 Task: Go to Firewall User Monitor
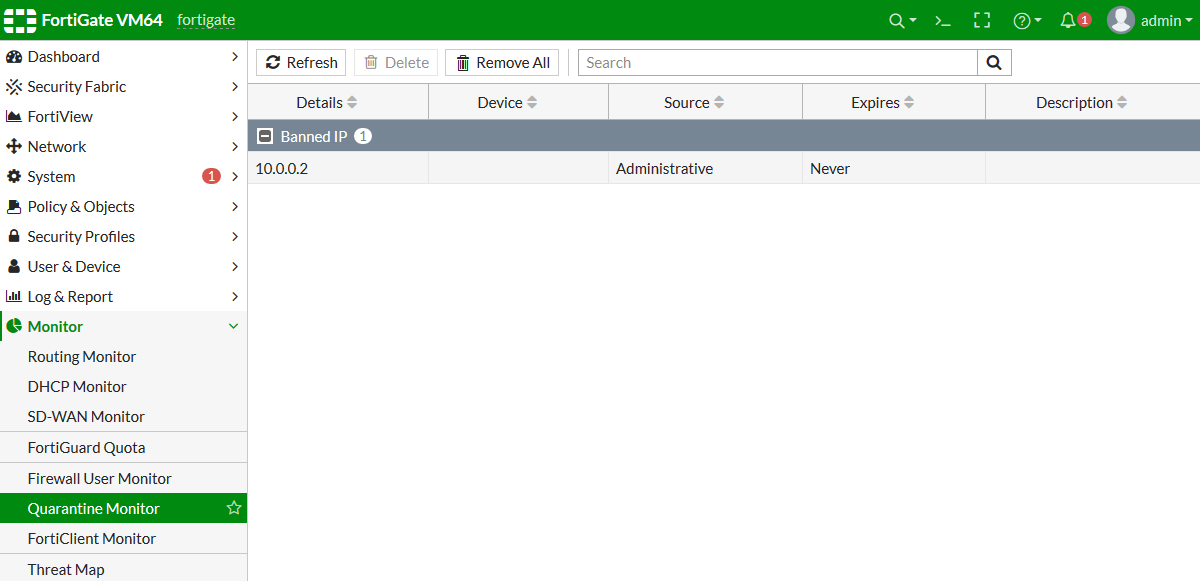(x=99, y=479)
